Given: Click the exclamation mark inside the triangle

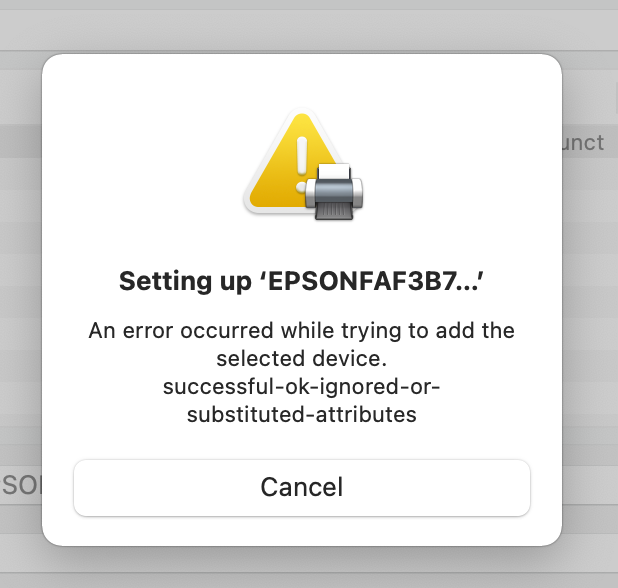Looking at the screenshot, I should (x=302, y=164).
